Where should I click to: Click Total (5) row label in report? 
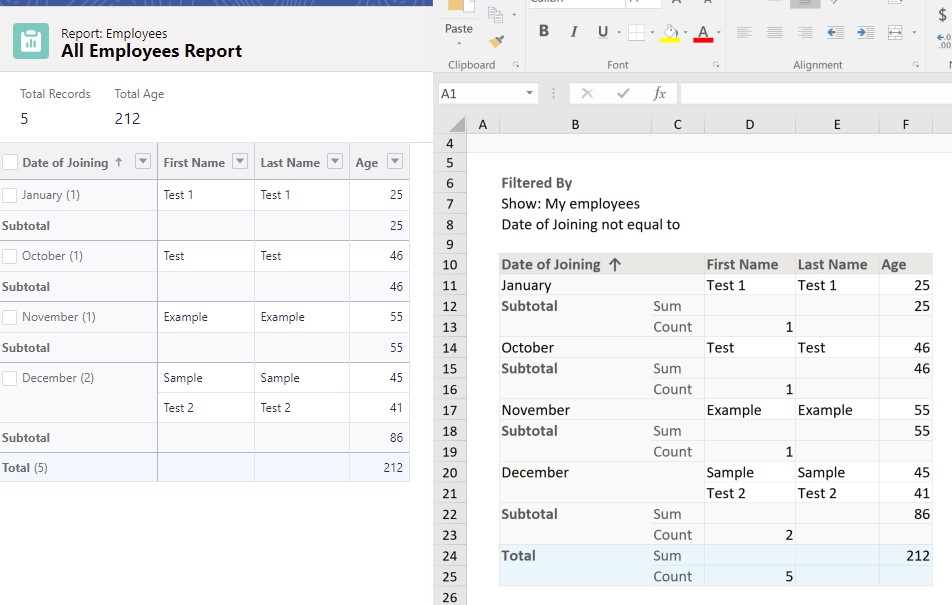25,468
